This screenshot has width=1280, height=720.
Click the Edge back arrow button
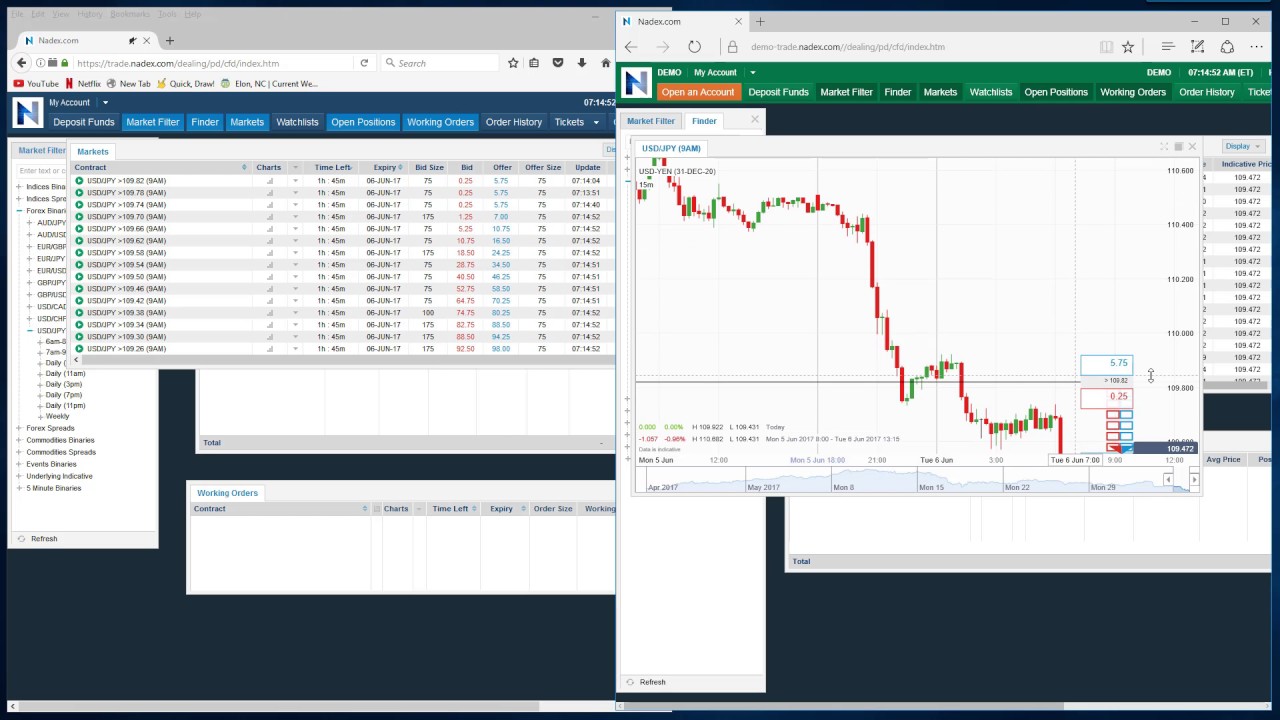pos(631,47)
